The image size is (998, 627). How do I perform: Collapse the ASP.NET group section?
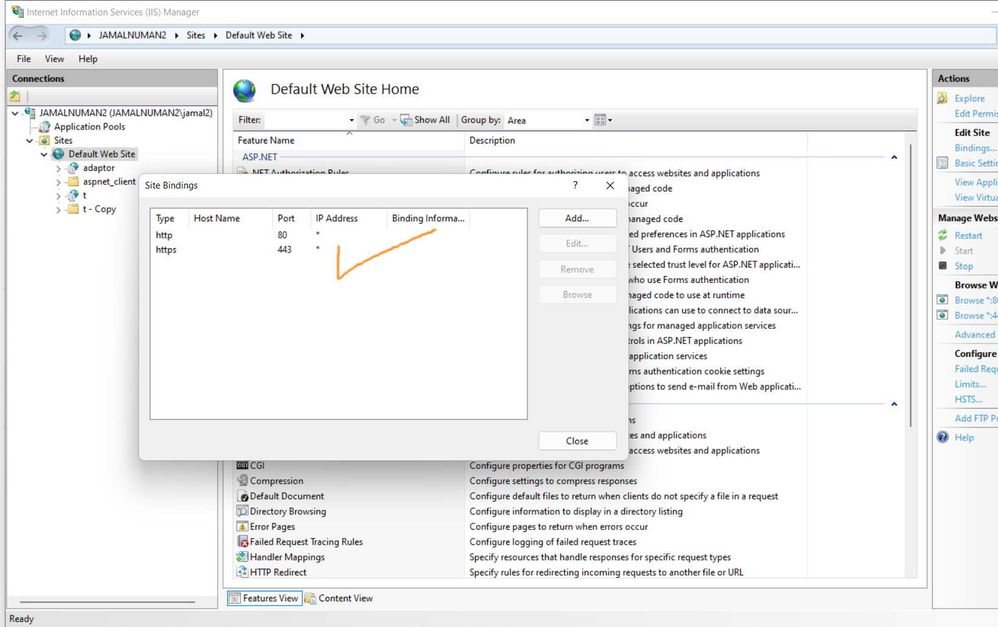pyautogui.click(x=894, y=157)
